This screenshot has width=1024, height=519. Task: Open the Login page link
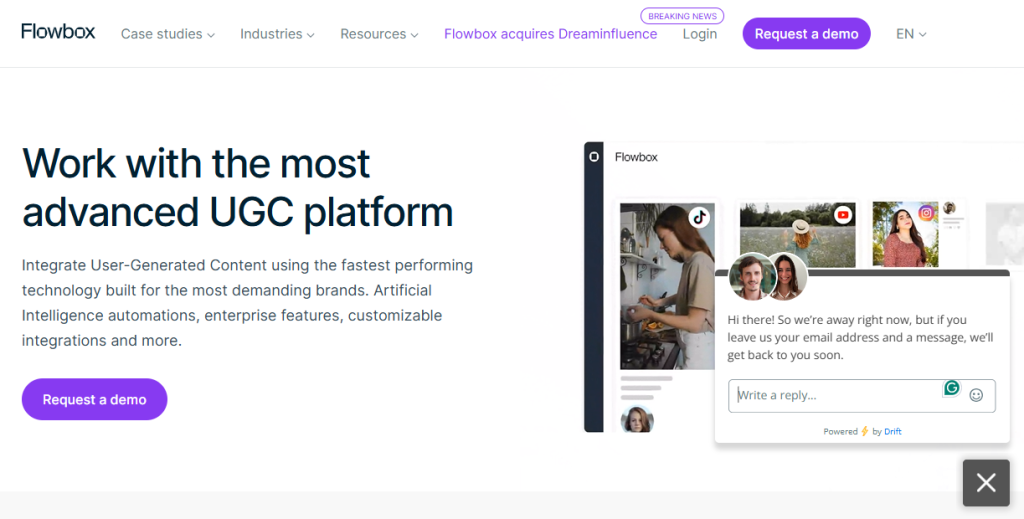tap(699, 34)
